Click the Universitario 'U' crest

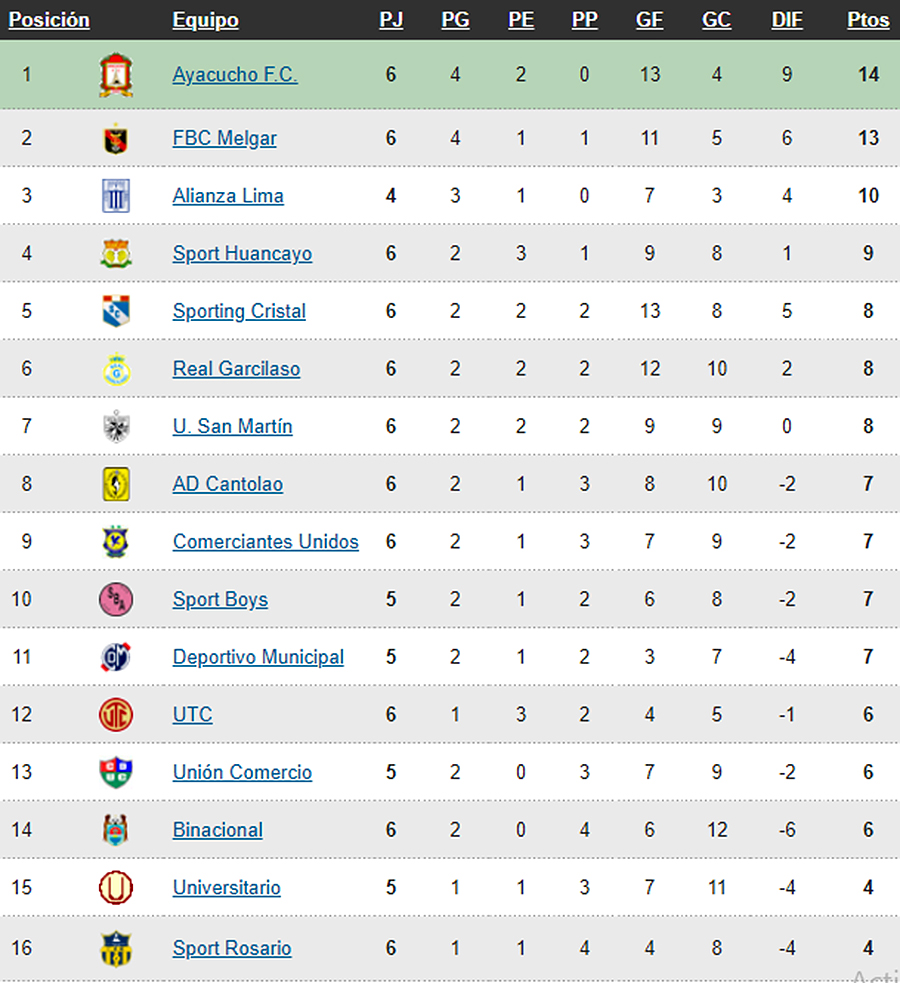point(116,888)
